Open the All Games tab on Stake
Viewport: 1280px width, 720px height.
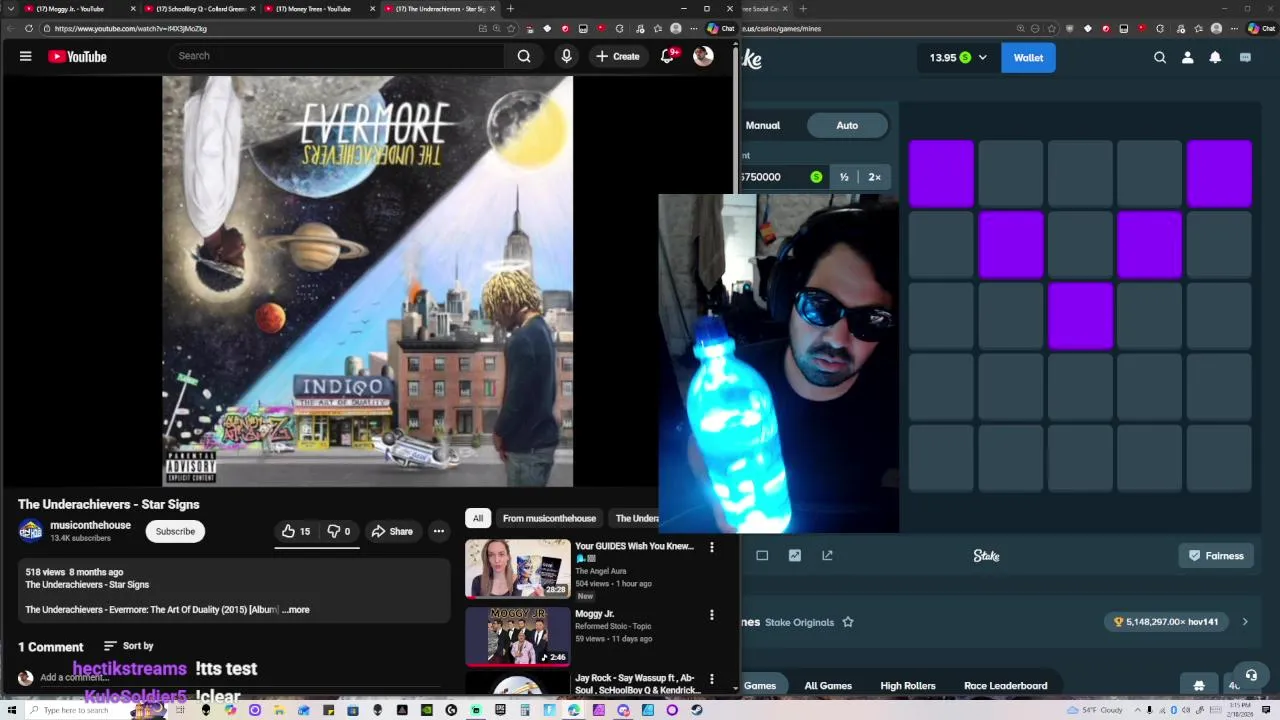tap(828, 686)
